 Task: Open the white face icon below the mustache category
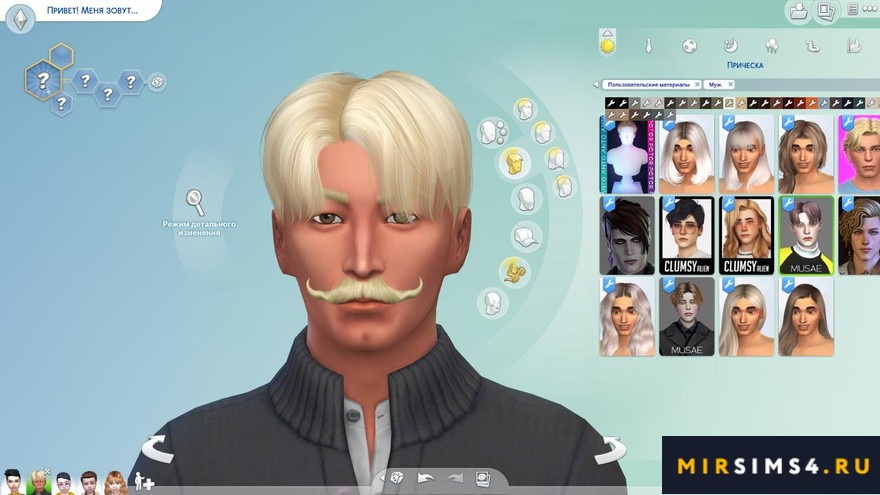pyautogui.click(x=493, y=302)
